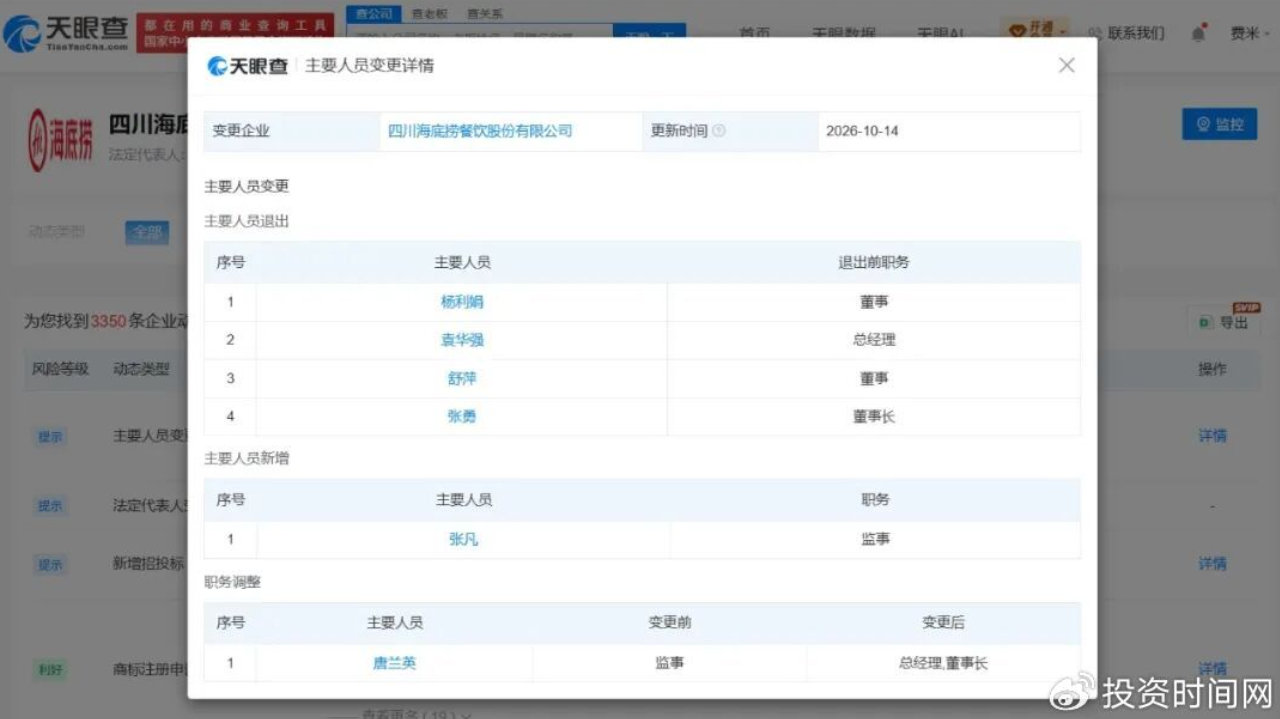Open 唐兰英 person profile link
This screenshot has height=719, width=1280.
[x=394, y=663]
